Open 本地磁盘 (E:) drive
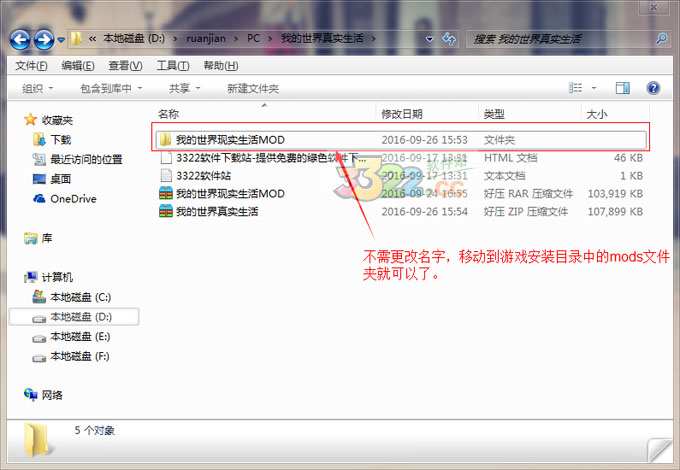680x470 pixels. pyautogui.click(x=80, y=336)
